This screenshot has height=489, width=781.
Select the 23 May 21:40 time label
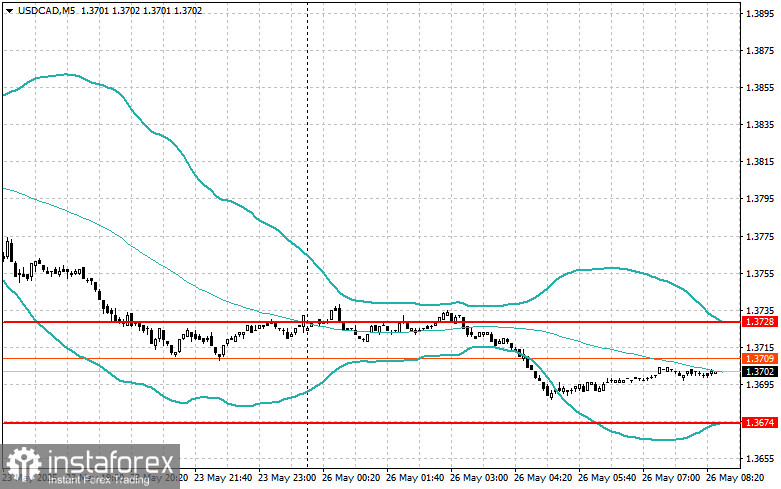[223, 478]
